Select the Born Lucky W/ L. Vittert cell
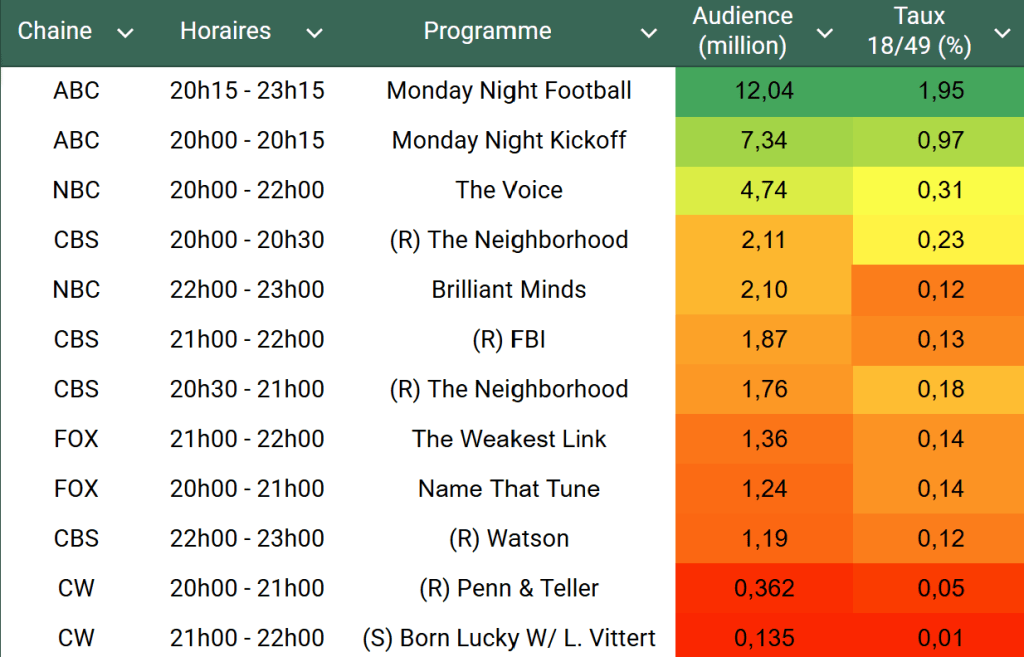The height and width of the screenshot is (657, 1024). coord(509,638)
